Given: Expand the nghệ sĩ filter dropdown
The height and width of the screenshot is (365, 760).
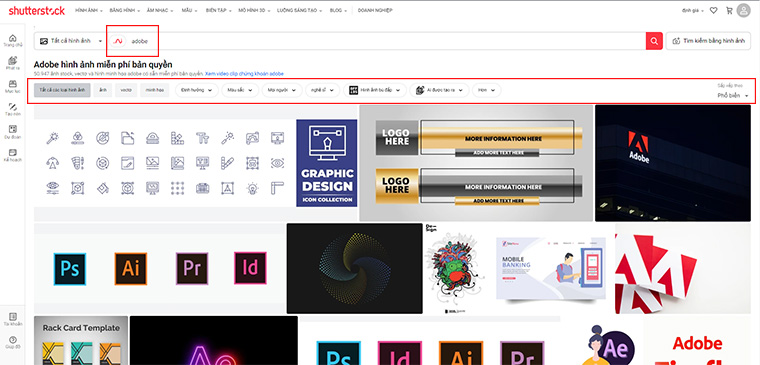Looking at the screenshot, I should [x=323, y=90].
